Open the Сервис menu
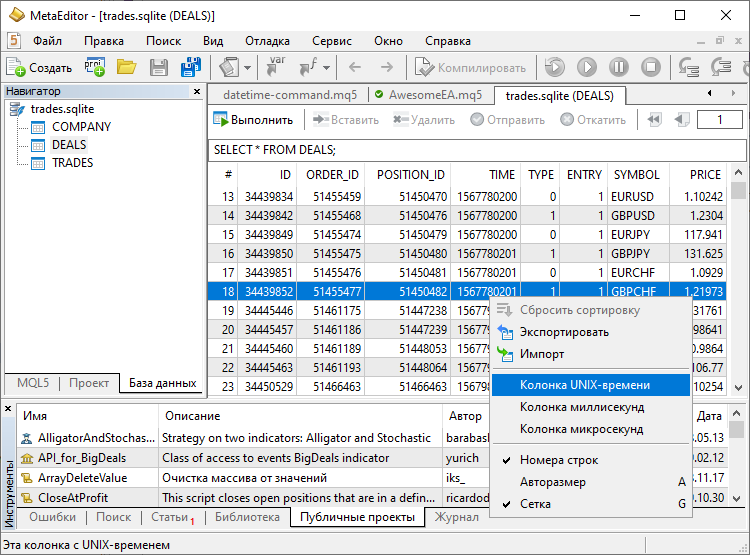 331,41
